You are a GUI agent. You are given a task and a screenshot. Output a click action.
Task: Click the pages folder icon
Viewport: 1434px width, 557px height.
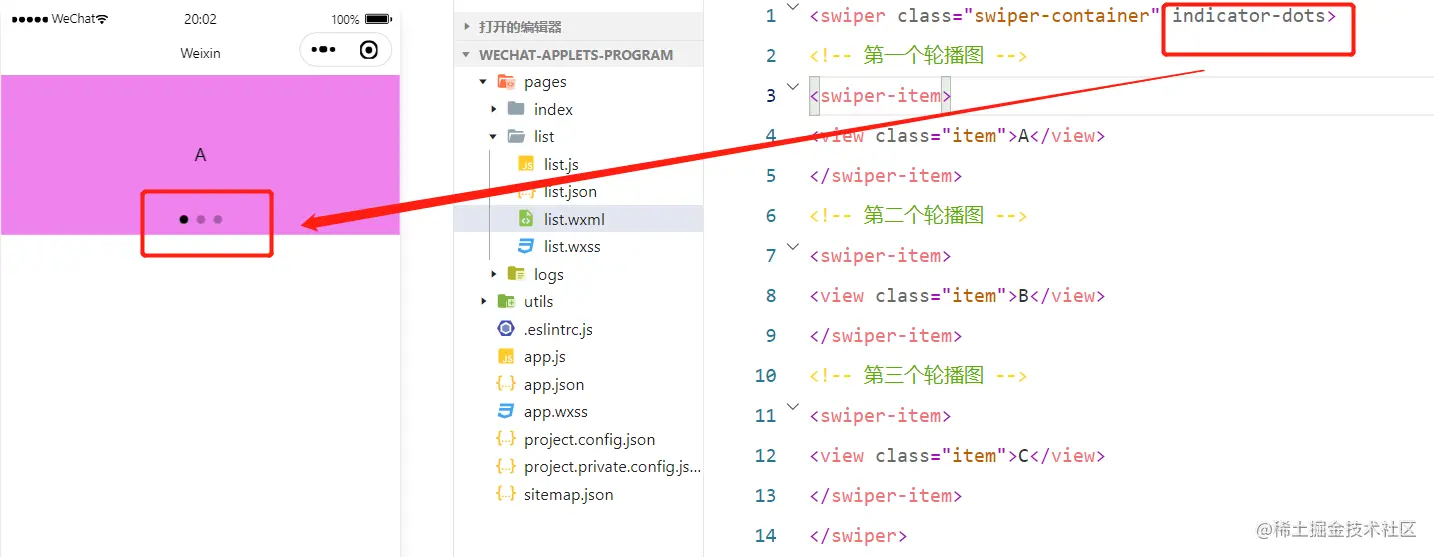tap(506, 82)
